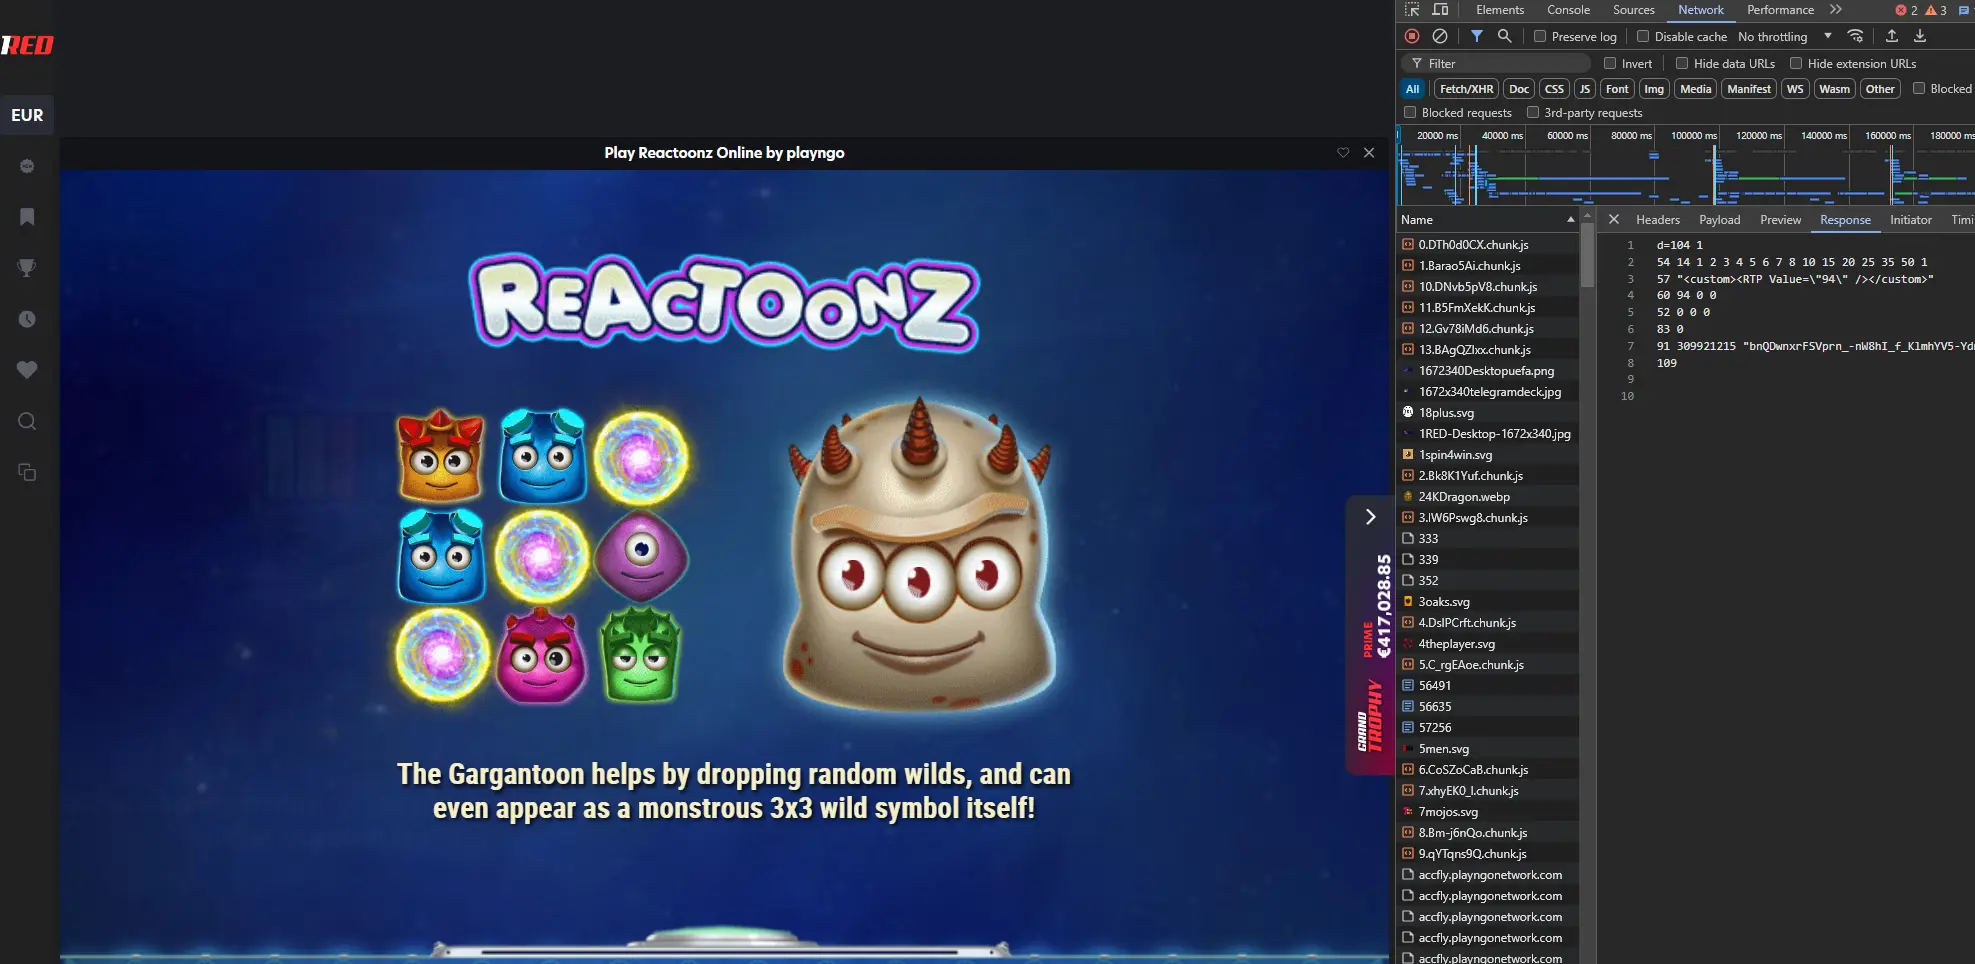Open the EUR currency selector

tap(27, 115)
